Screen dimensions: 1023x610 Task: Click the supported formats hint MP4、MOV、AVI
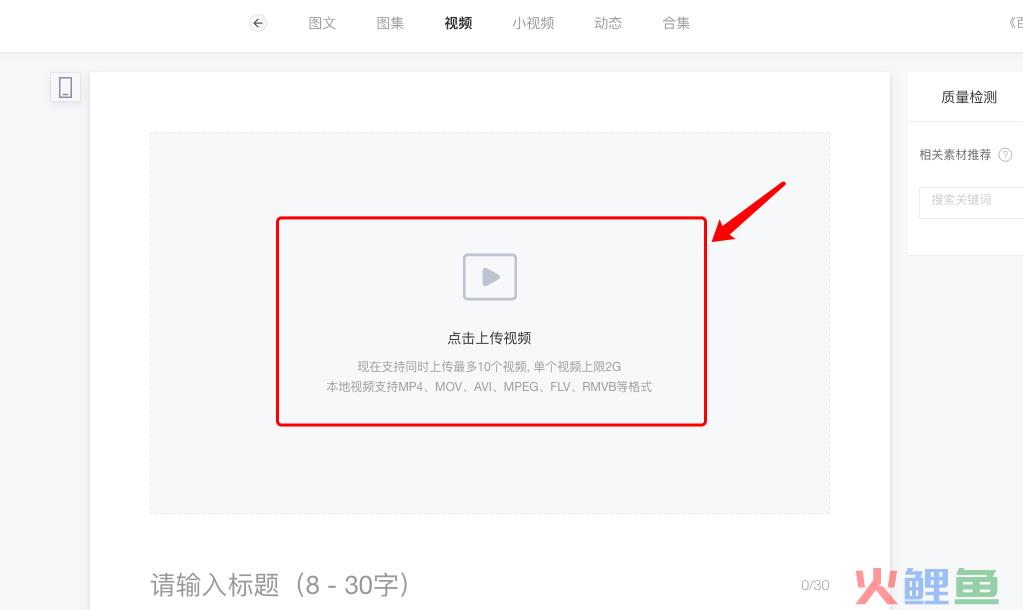(489, 387)
